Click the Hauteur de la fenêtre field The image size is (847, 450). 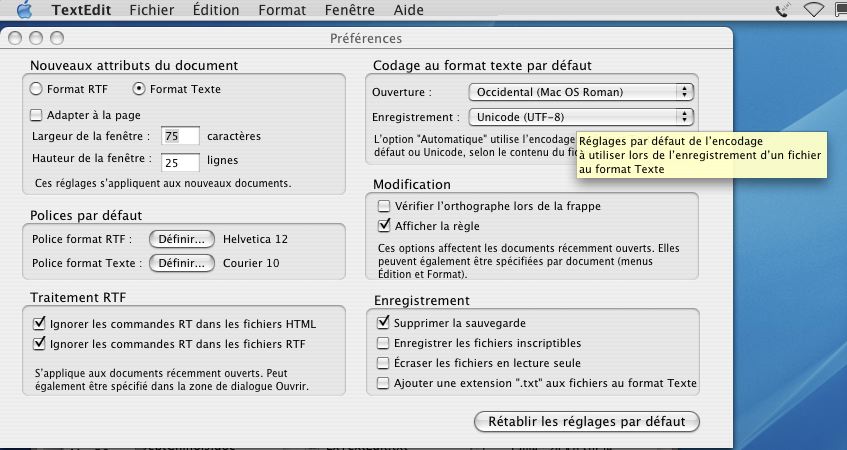pyautogui.click(x=180, y=160)
